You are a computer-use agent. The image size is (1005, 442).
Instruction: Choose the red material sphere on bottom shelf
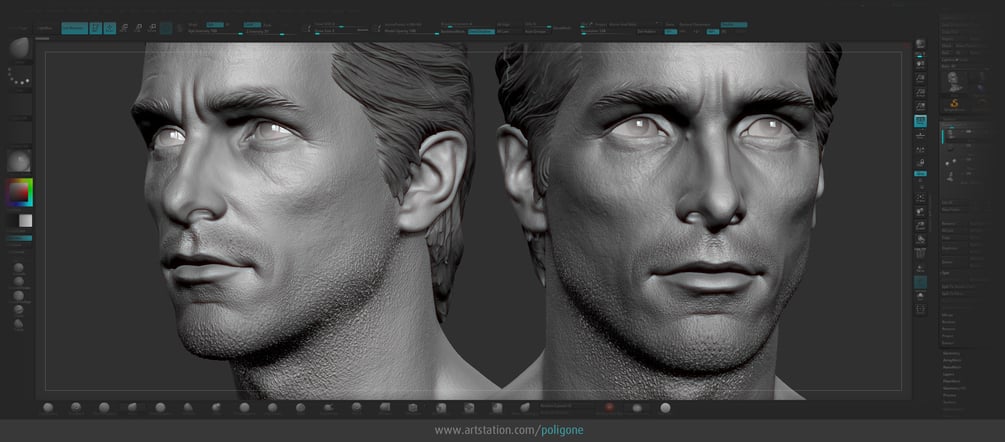coord(610,407)
